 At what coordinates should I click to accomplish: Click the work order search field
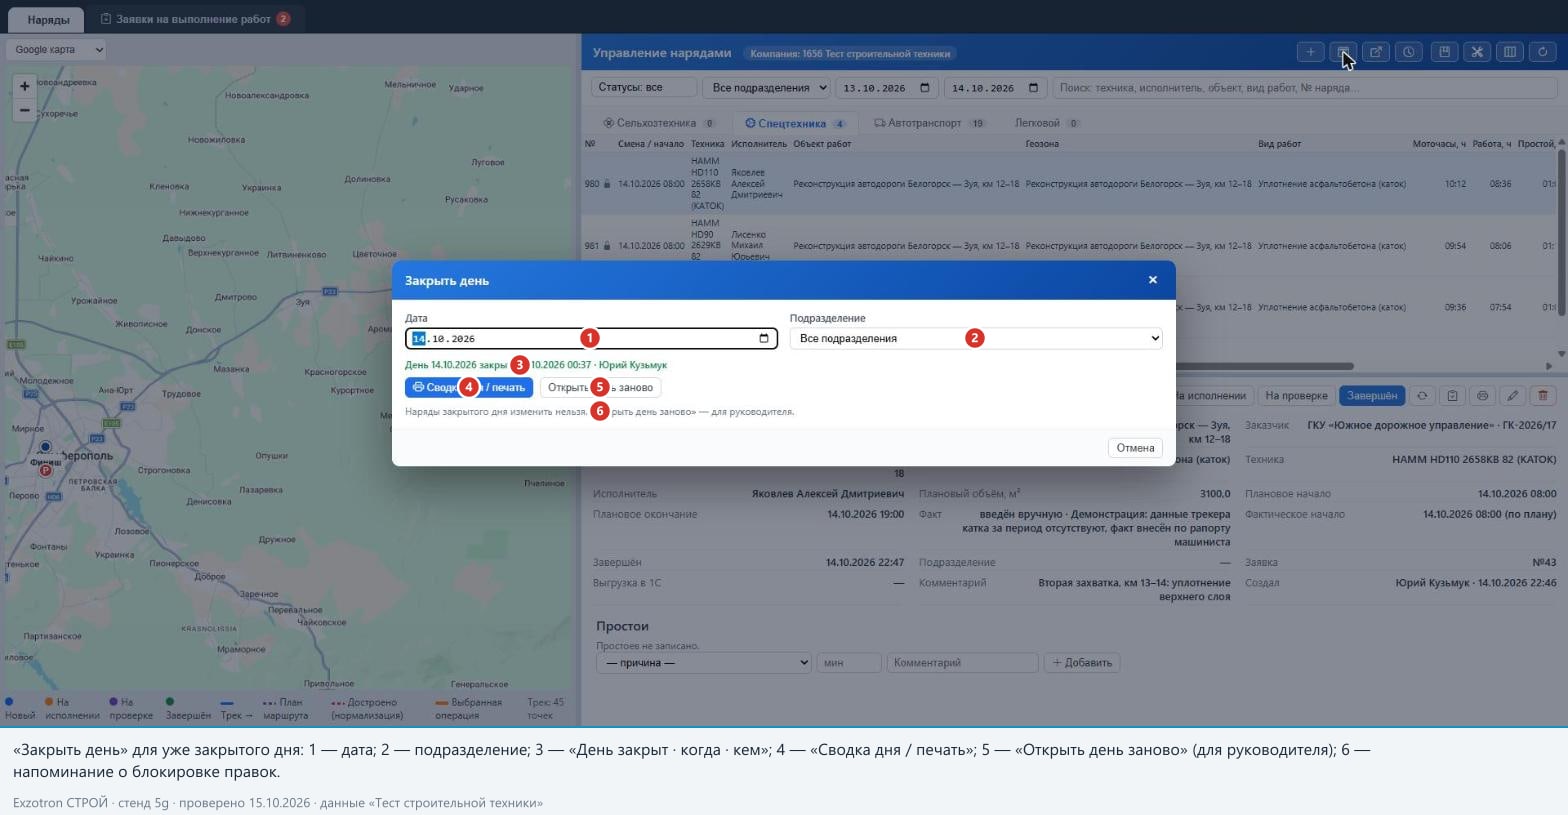(x=1304, y=88)
